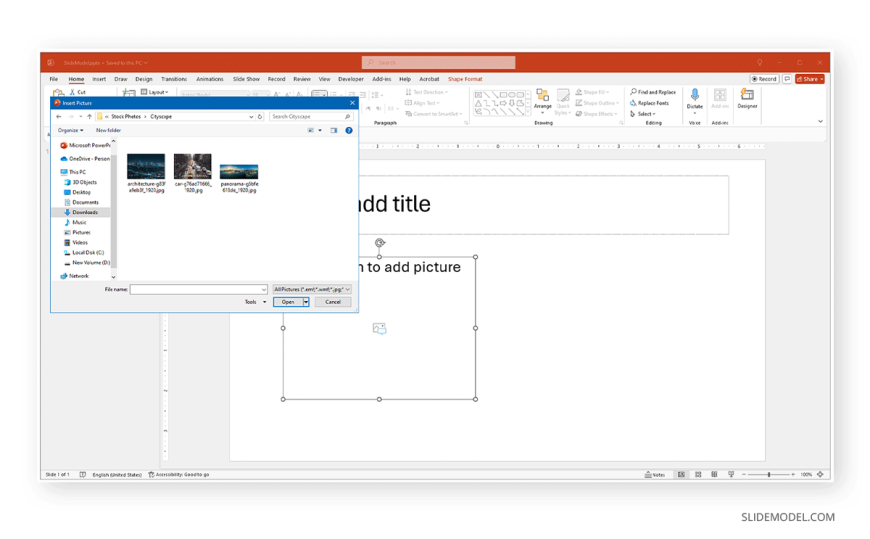Cancel the Insert Picture dialog

tap(333, 302)
